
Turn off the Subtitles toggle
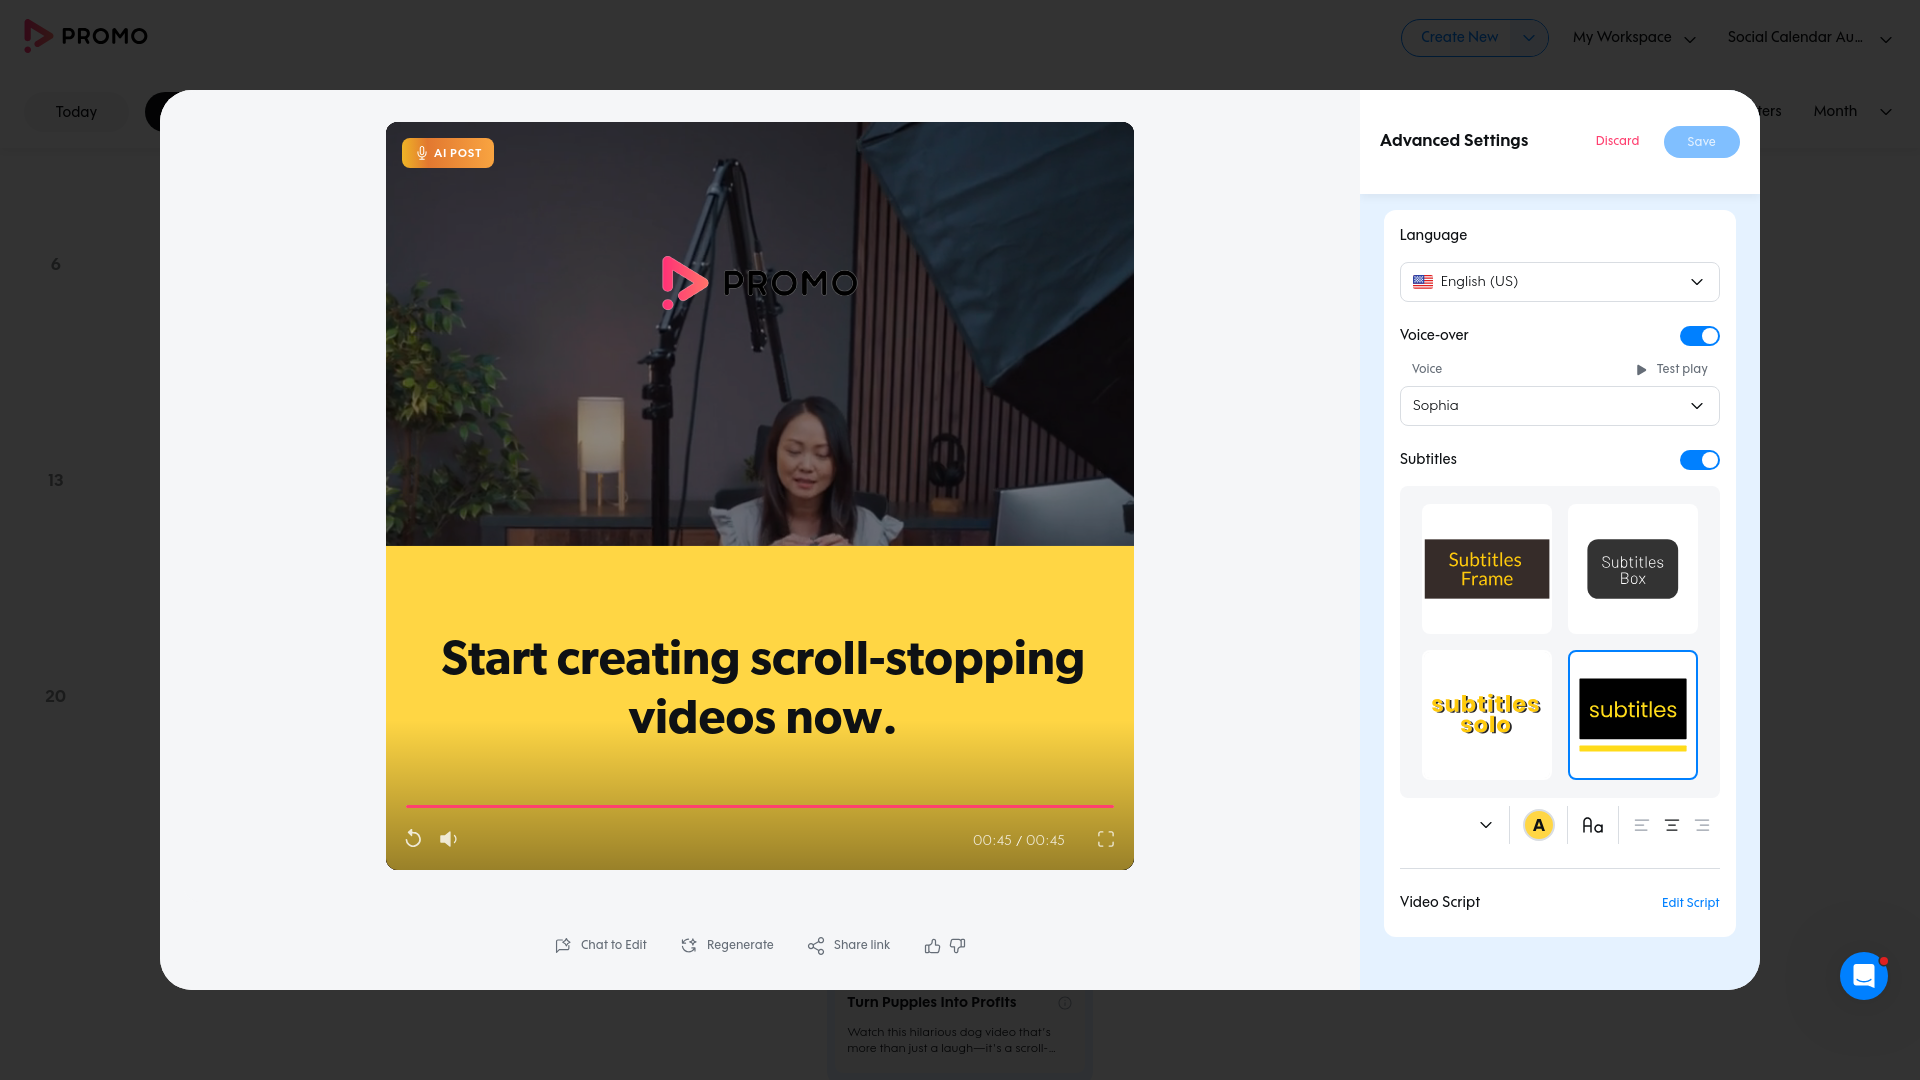(1699, 459)
